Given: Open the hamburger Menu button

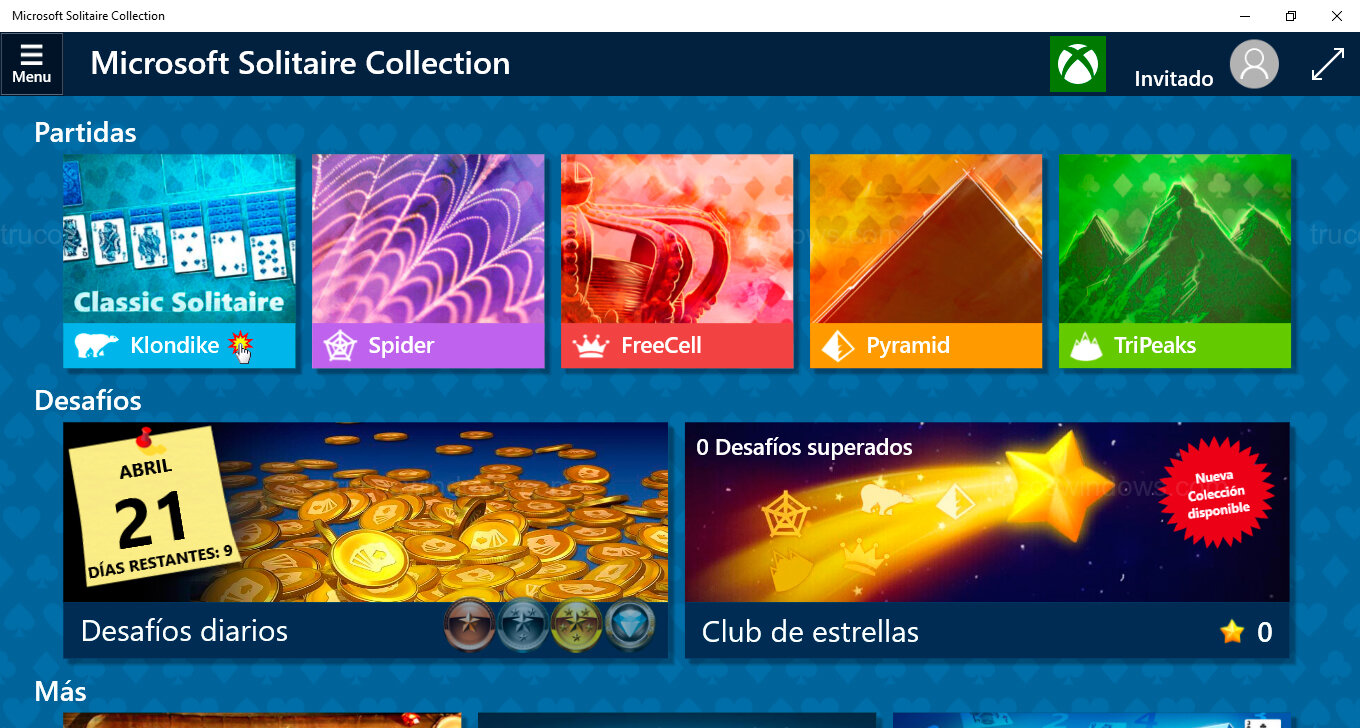Looking at the screenshot, I should [x=32, y=64].
